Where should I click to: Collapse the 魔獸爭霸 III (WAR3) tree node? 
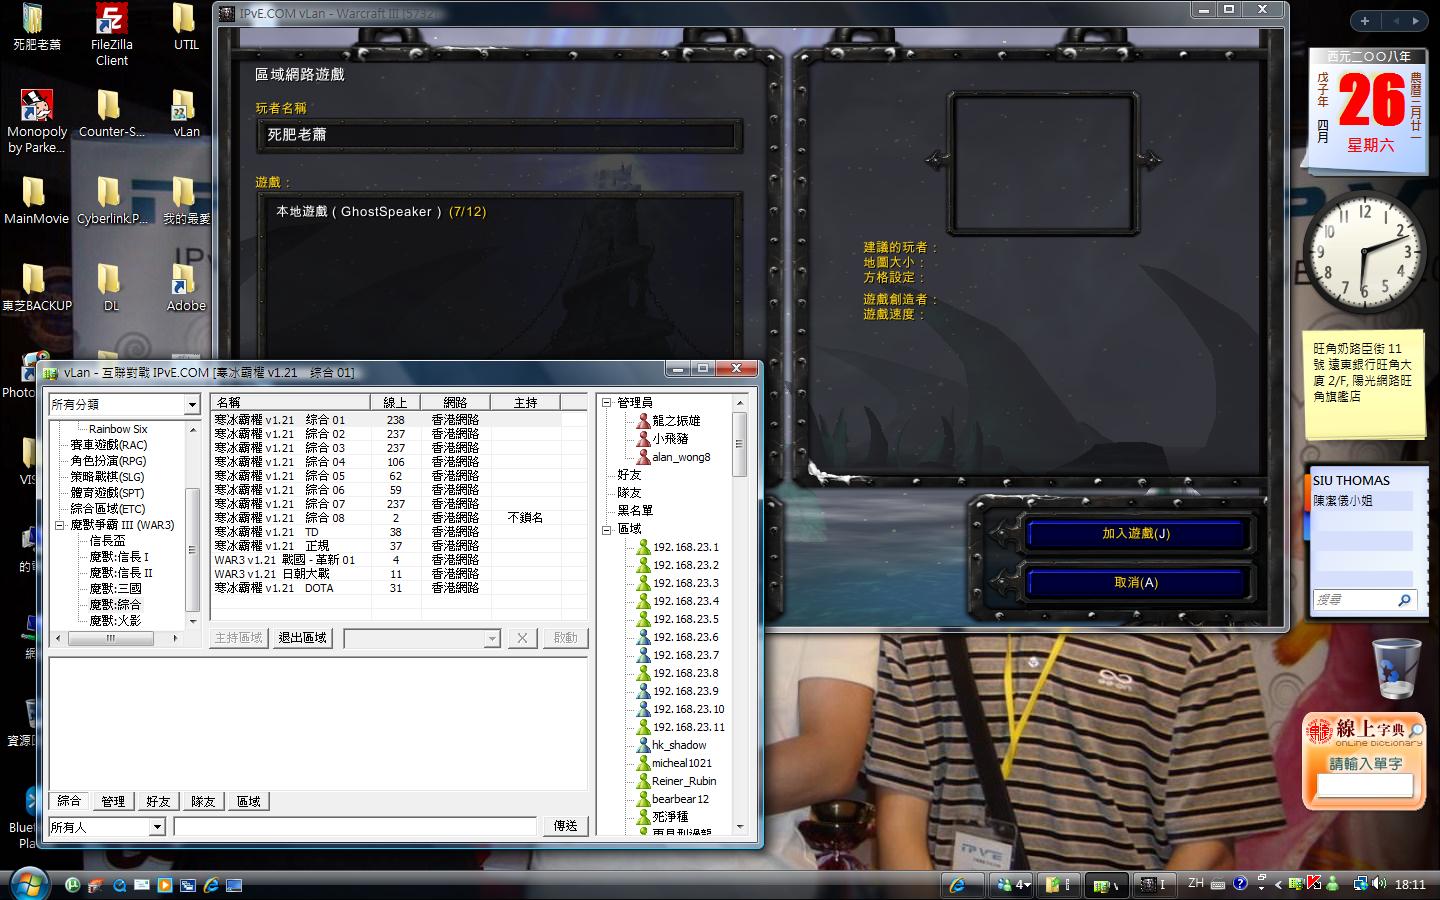coord(60,525)
